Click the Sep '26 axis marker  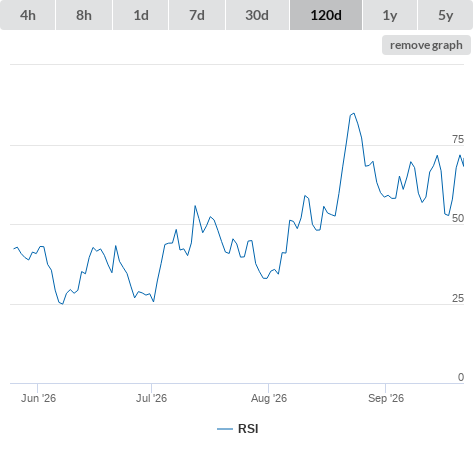pyautogui.click(x=386, y=398)
